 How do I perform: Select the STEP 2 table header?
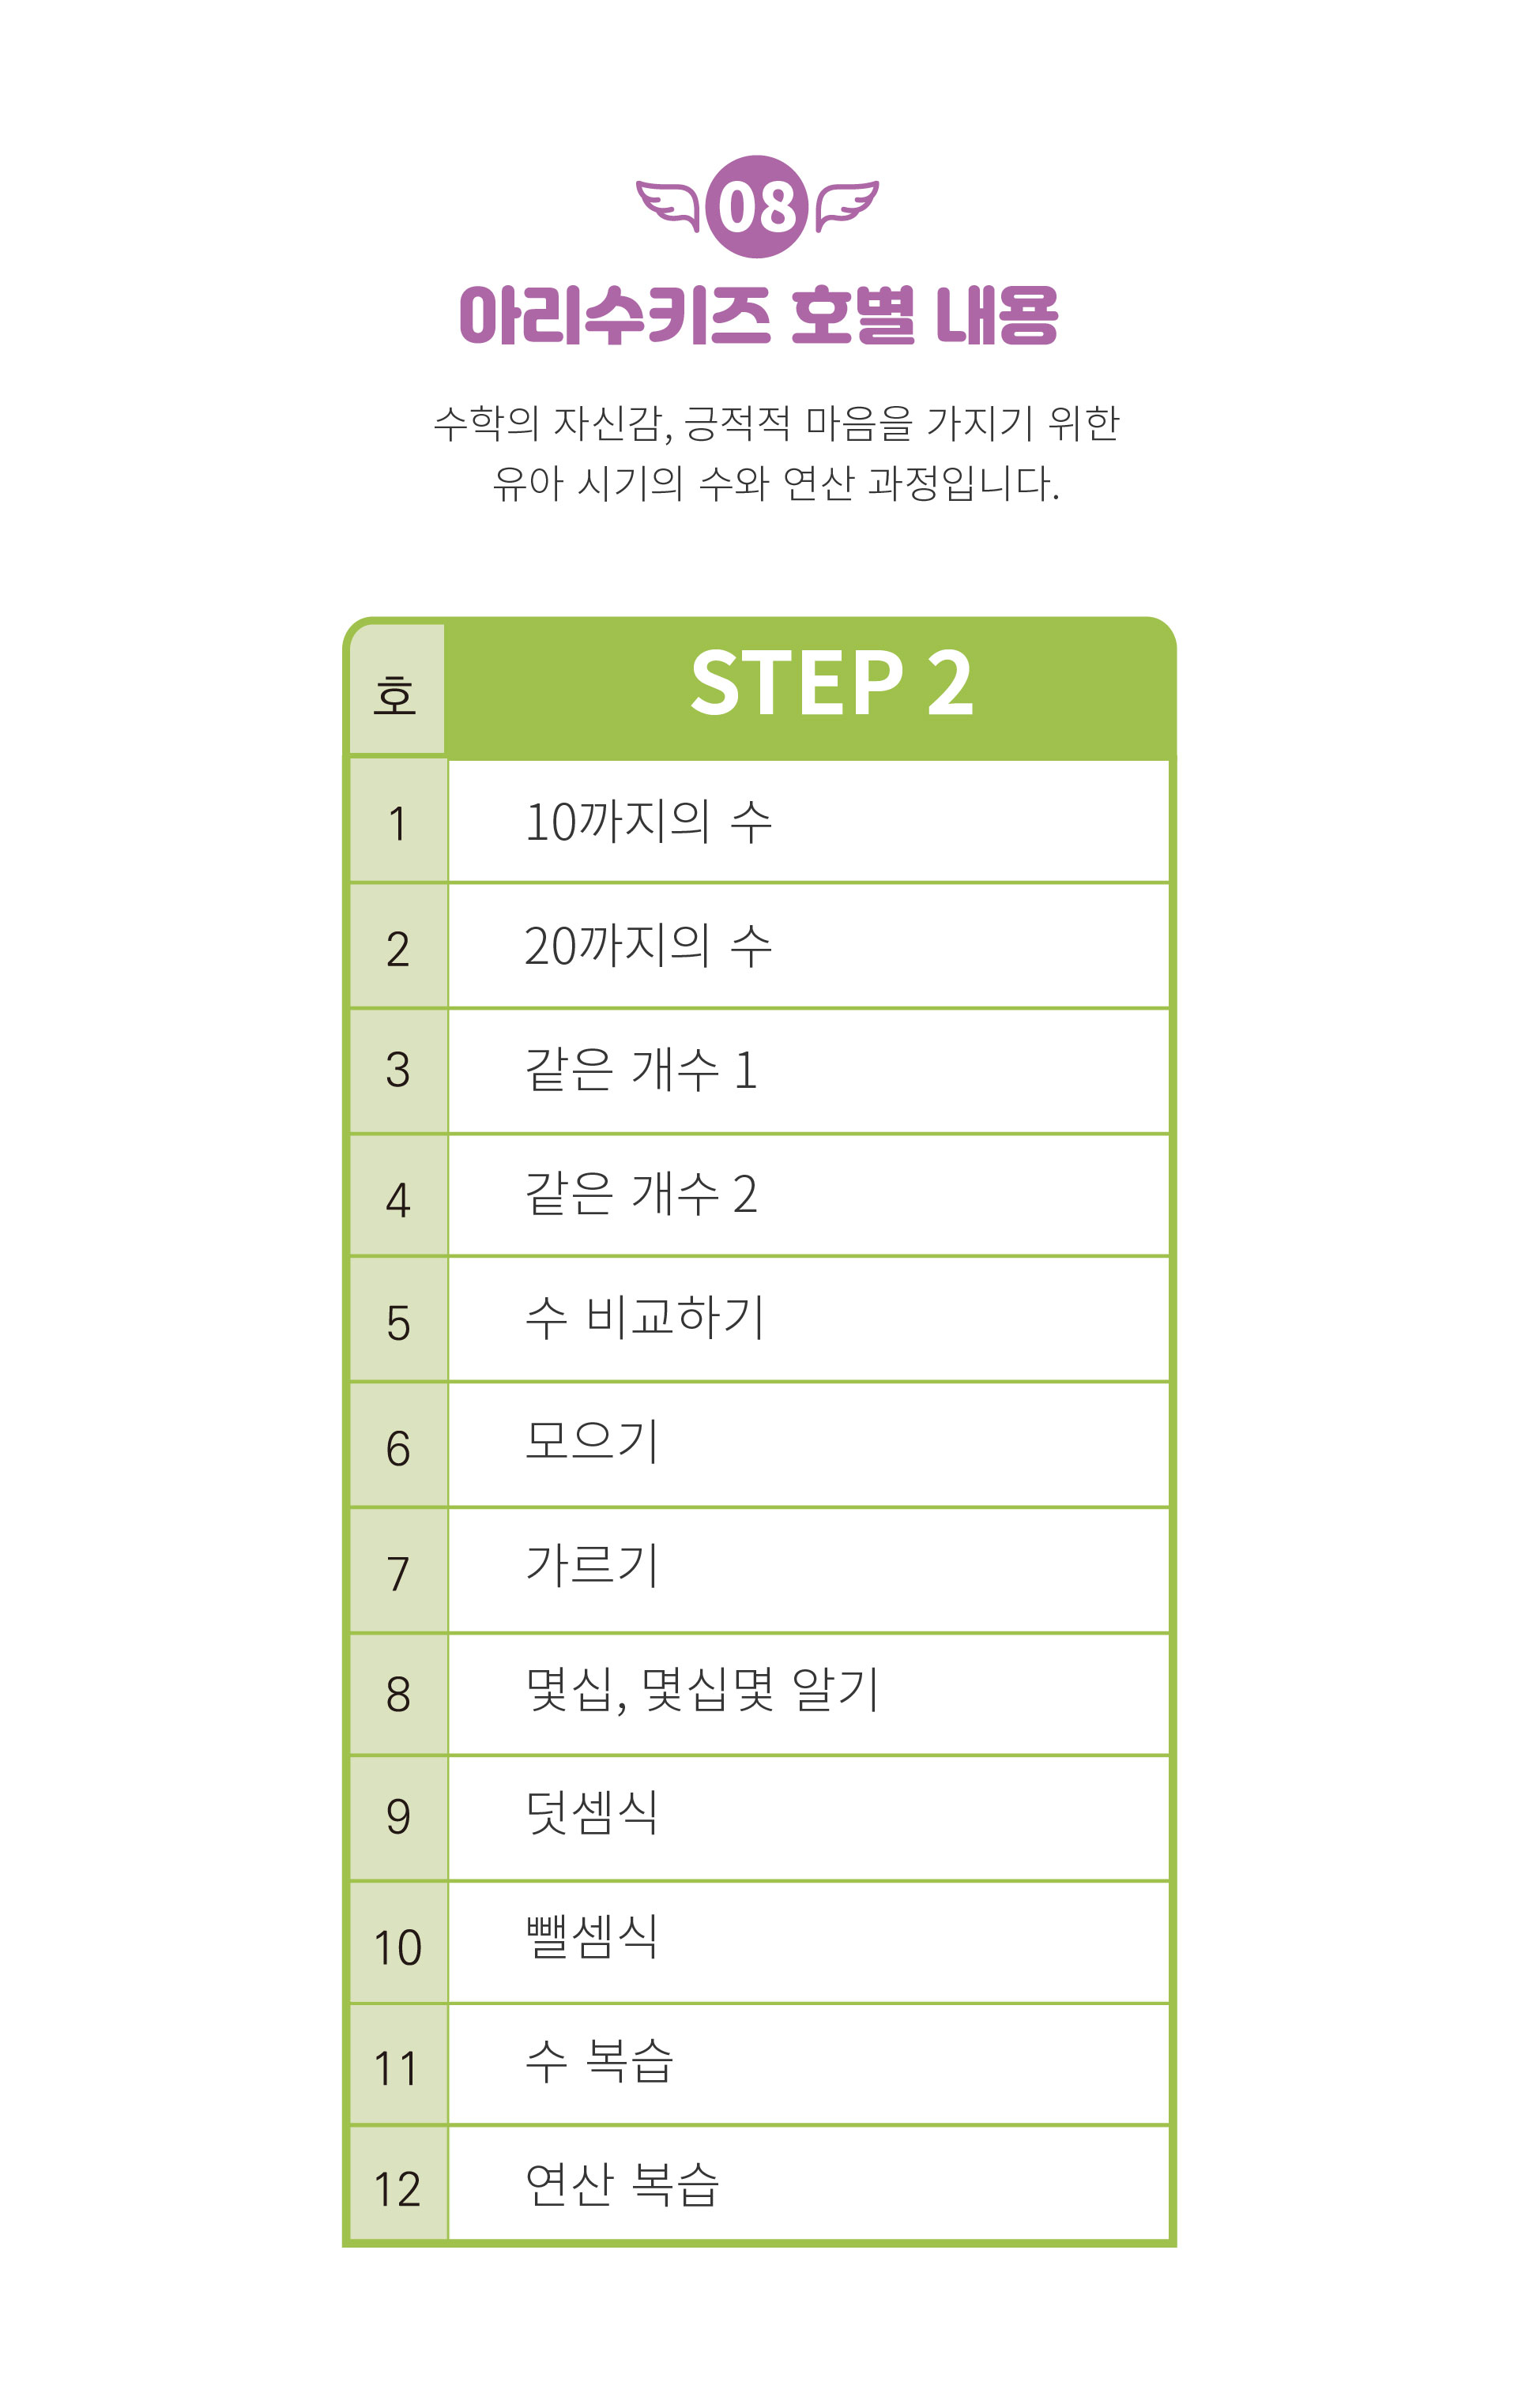click(x=830, y=683)
